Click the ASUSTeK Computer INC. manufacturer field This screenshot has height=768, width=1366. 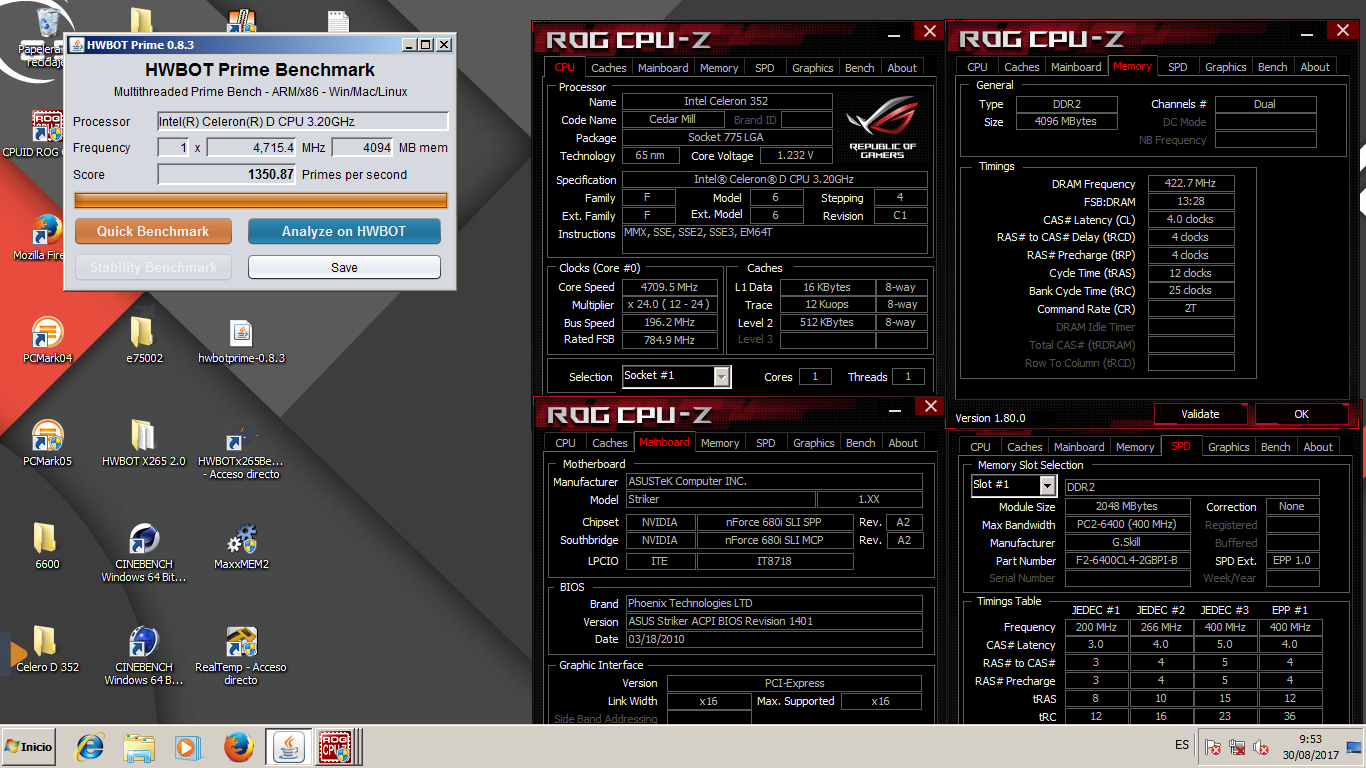coord(774,481)
